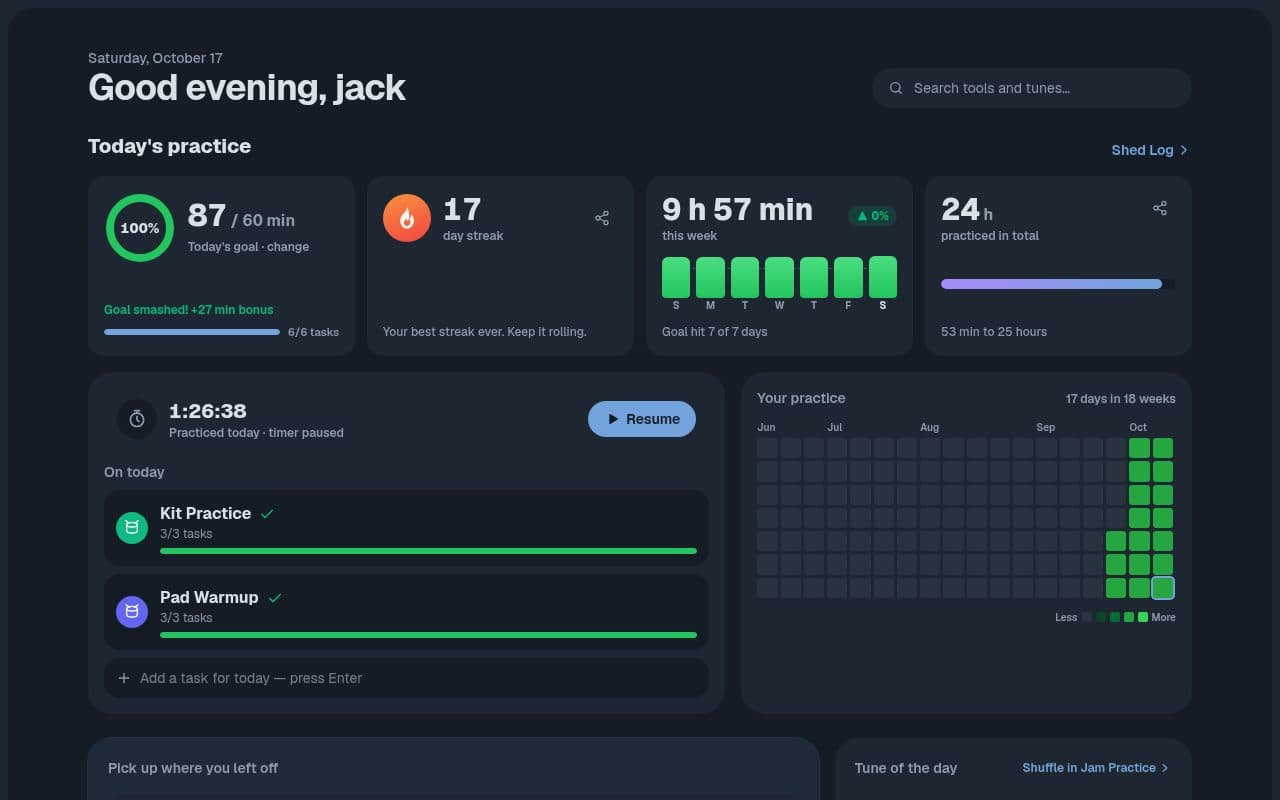Resume the paused practice timer
1280x800 pixels.
point(642,419)
